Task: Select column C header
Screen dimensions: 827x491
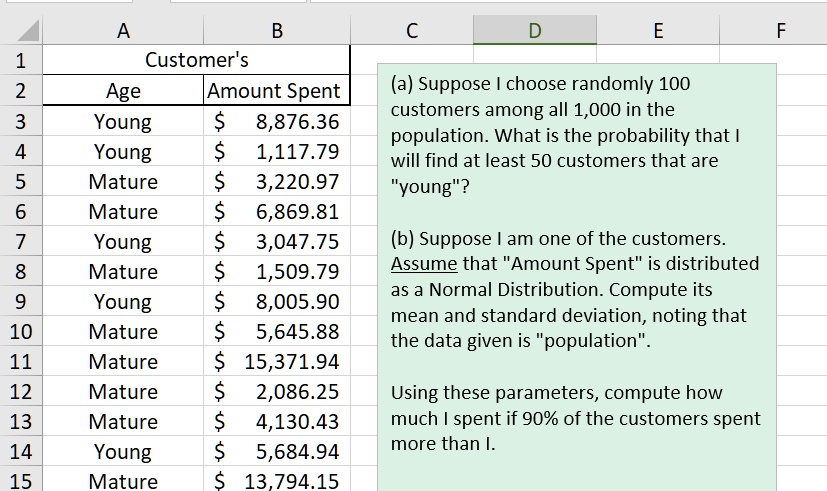Action: pyautogui.click(x=412, y=31)
